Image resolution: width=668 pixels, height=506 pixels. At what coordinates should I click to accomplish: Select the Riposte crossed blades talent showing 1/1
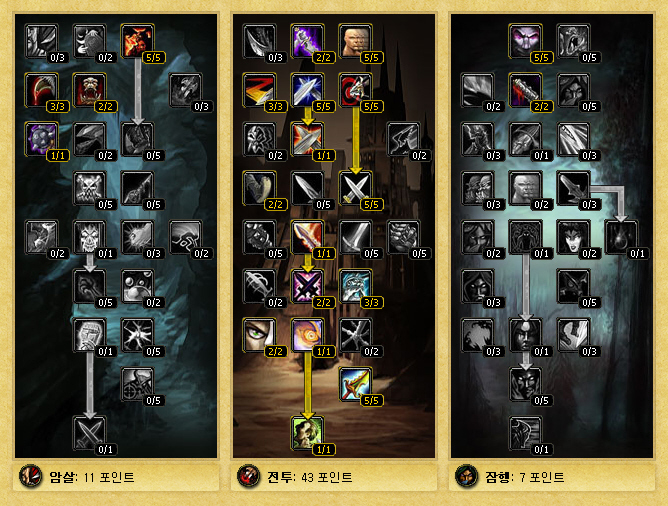coord(308,139)
